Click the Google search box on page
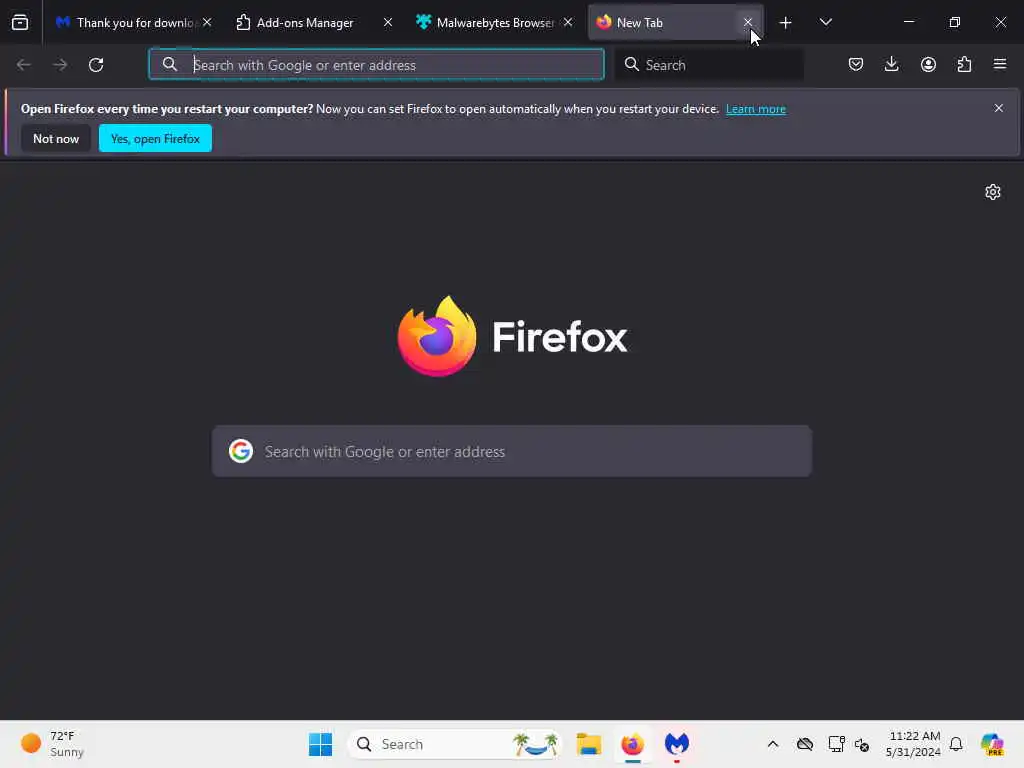 pyautogui.click(x=512, y=451)
